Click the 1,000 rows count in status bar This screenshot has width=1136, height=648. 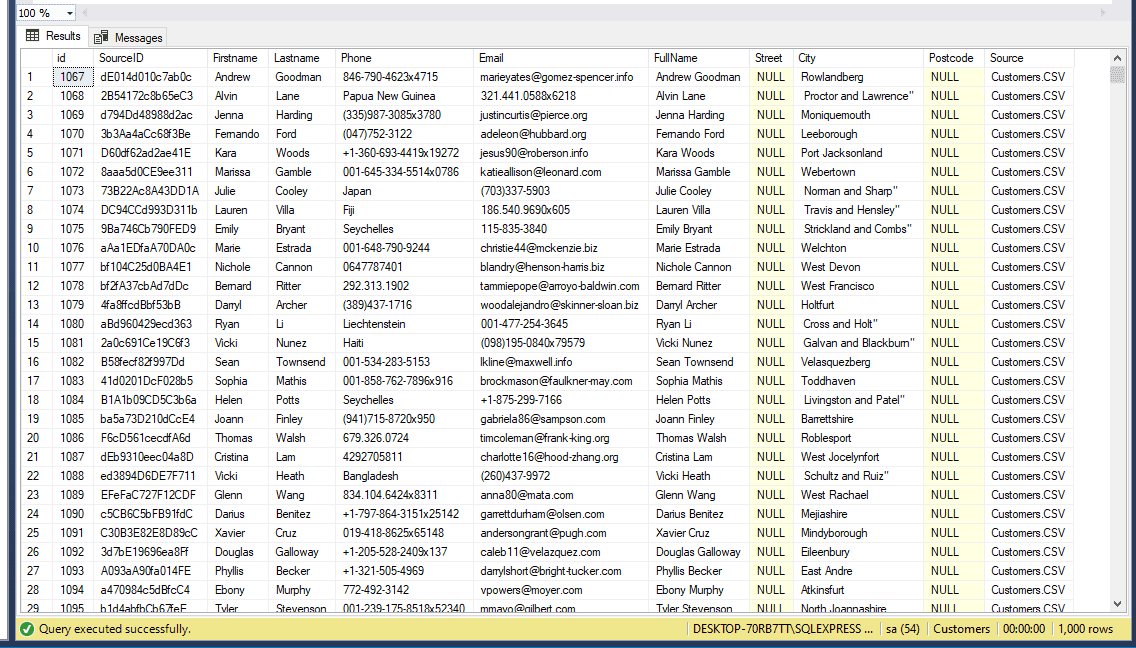click(x=1085, y=629)
